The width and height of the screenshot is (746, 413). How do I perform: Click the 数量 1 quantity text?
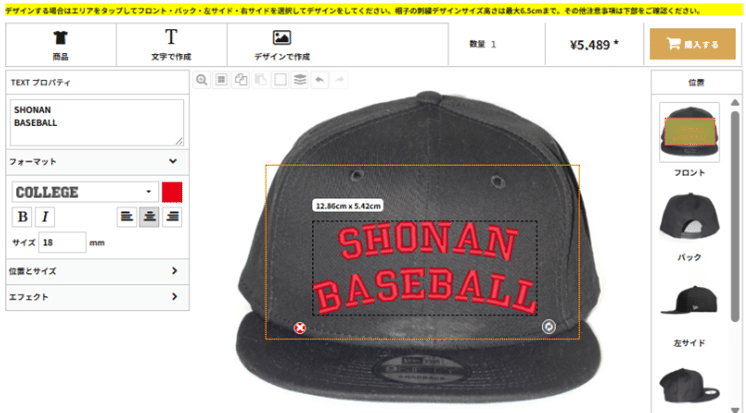pos(482,44)
